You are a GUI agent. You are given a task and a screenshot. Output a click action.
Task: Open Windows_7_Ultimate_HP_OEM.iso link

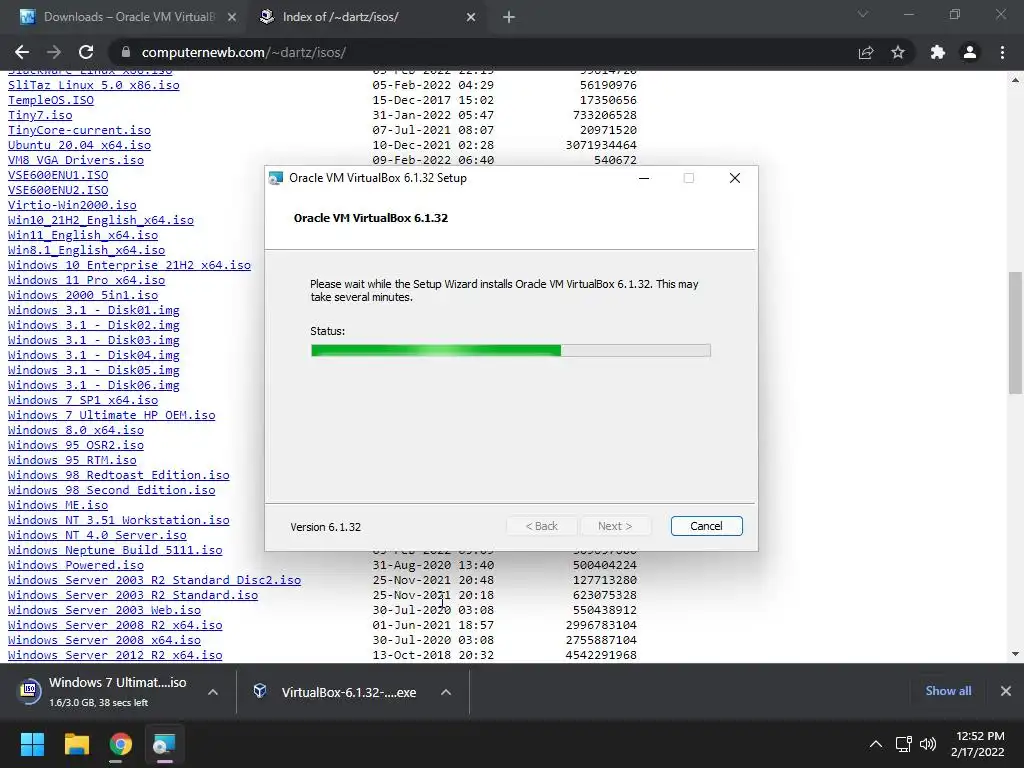coord(112,415)
